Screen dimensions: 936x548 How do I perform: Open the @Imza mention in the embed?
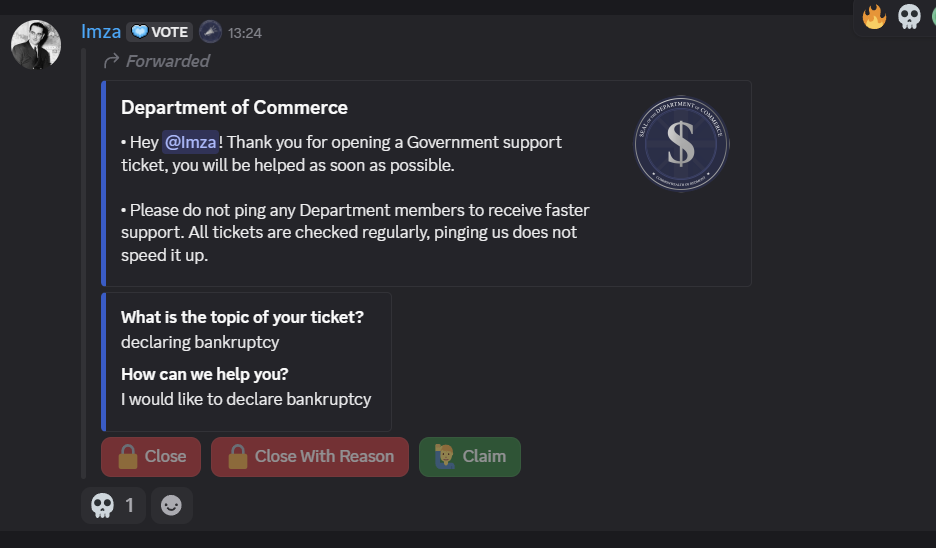(190, 142)
